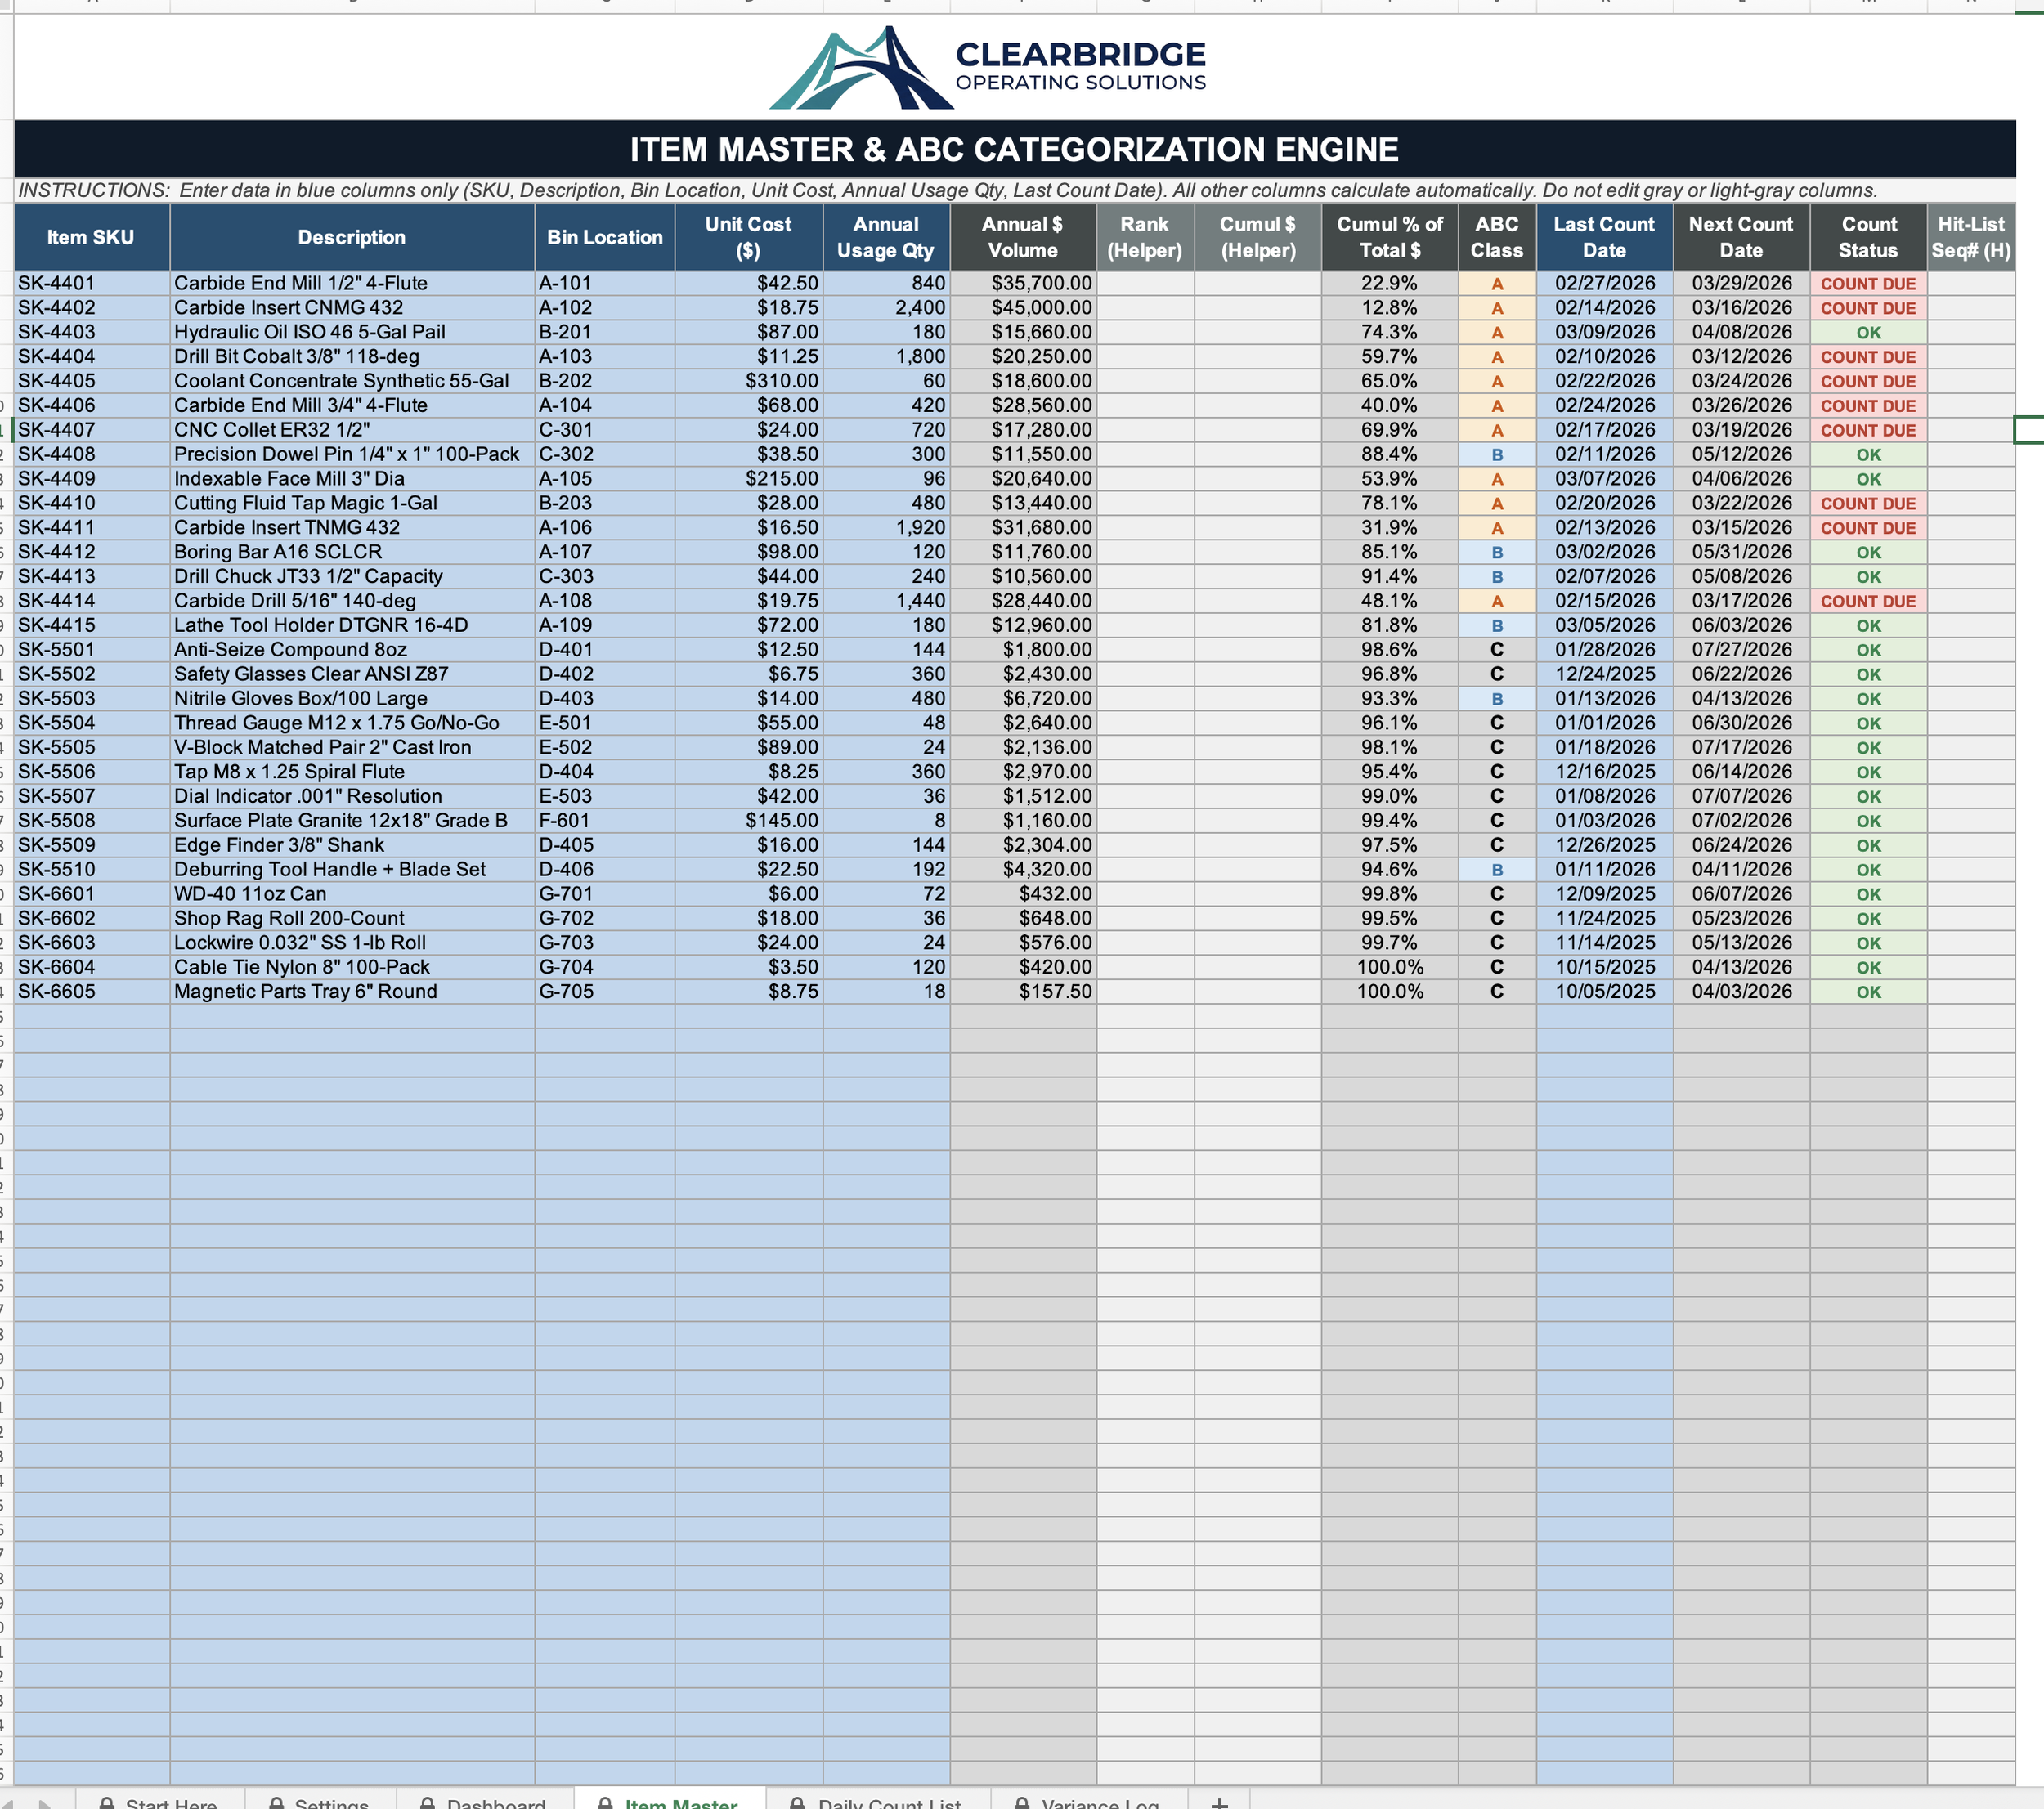Click last count date 10/05/2025
Viewport: 2044px width, 1809px height.
point(1604,991)
